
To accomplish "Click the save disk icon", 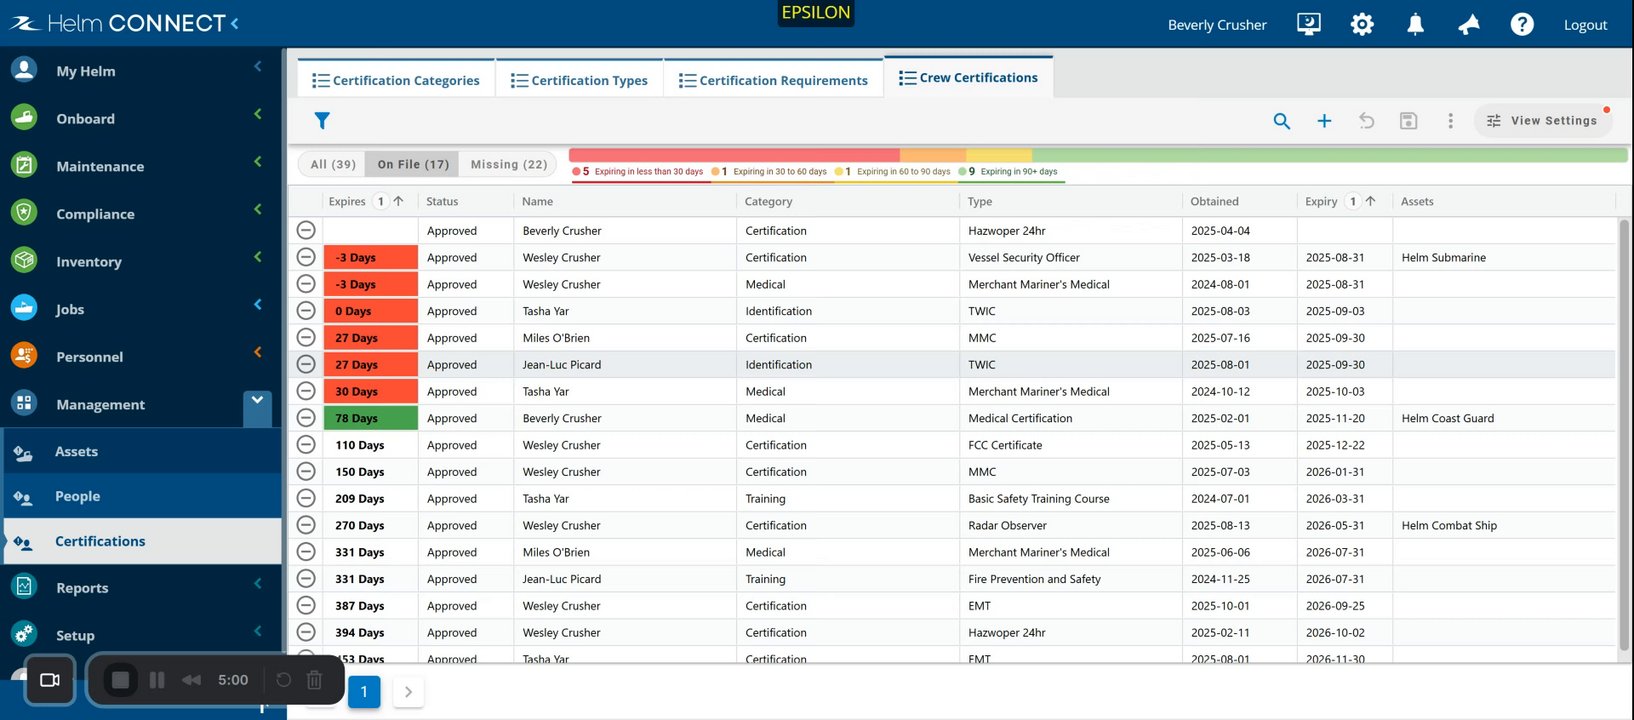I will click(x=1408, y=121).
